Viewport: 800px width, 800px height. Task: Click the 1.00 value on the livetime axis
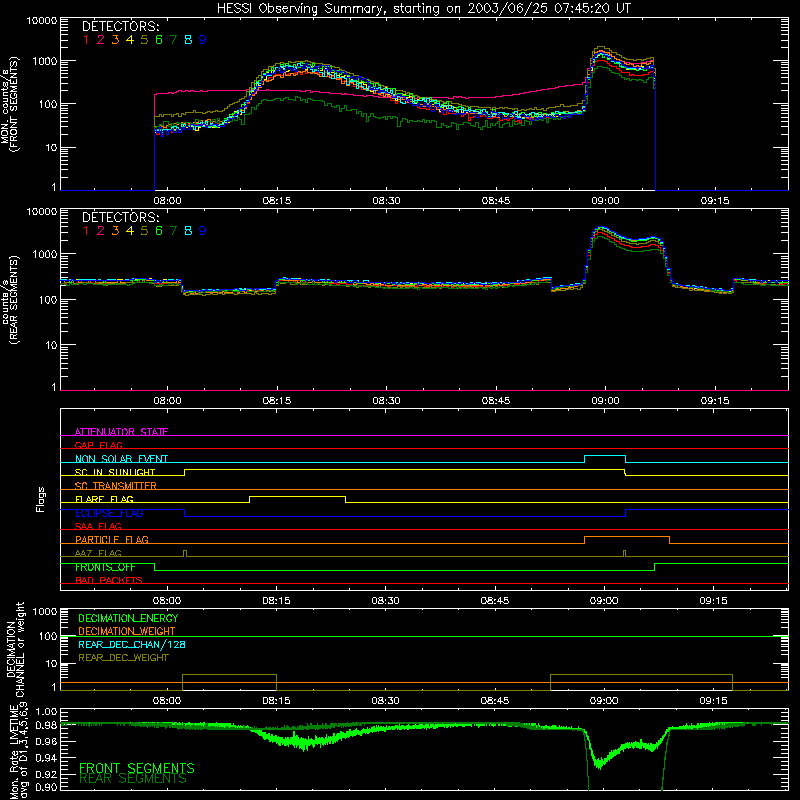point(46,712)
